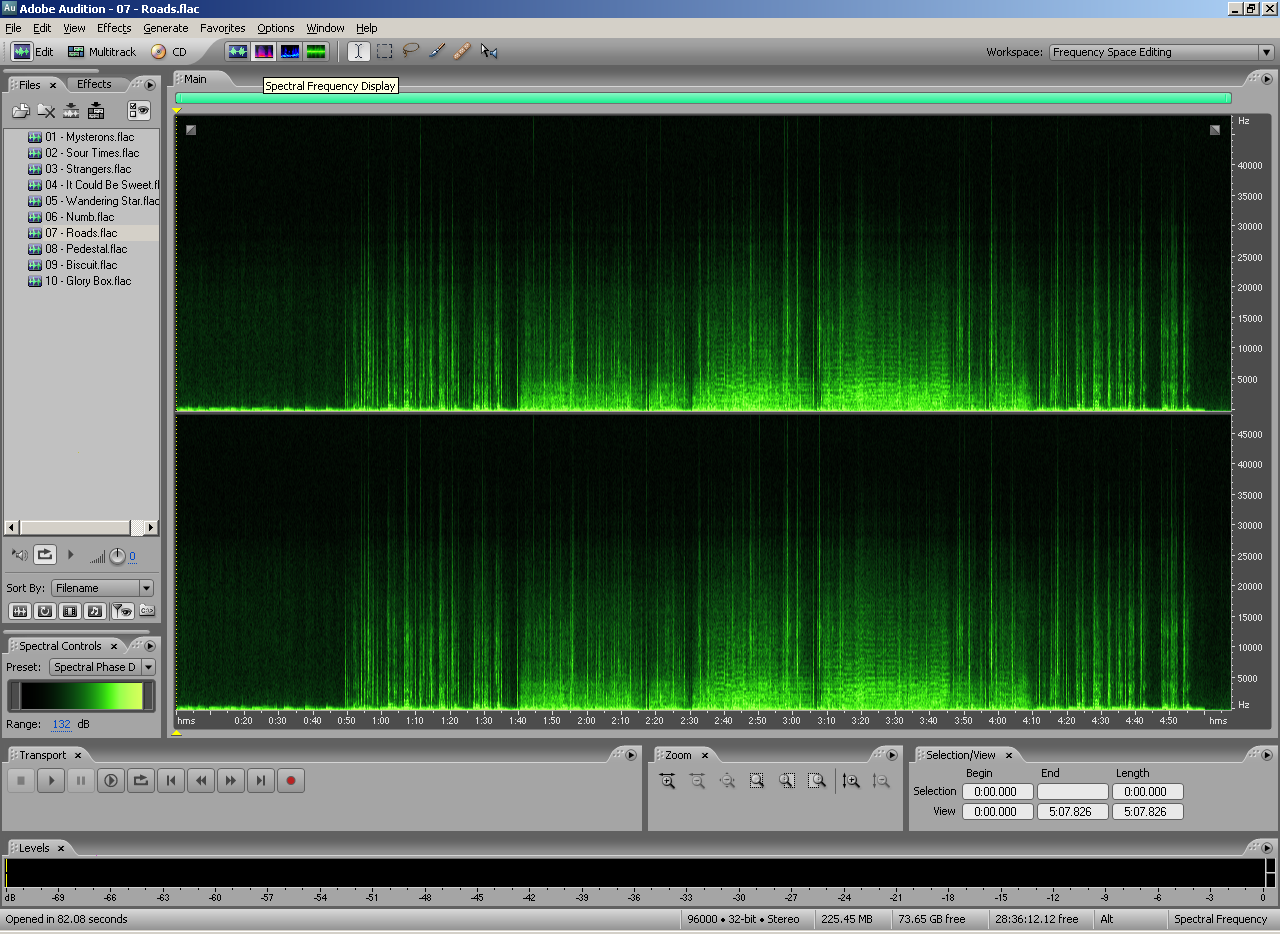Click Play from Cursor to End (circled)

(111, 780)
